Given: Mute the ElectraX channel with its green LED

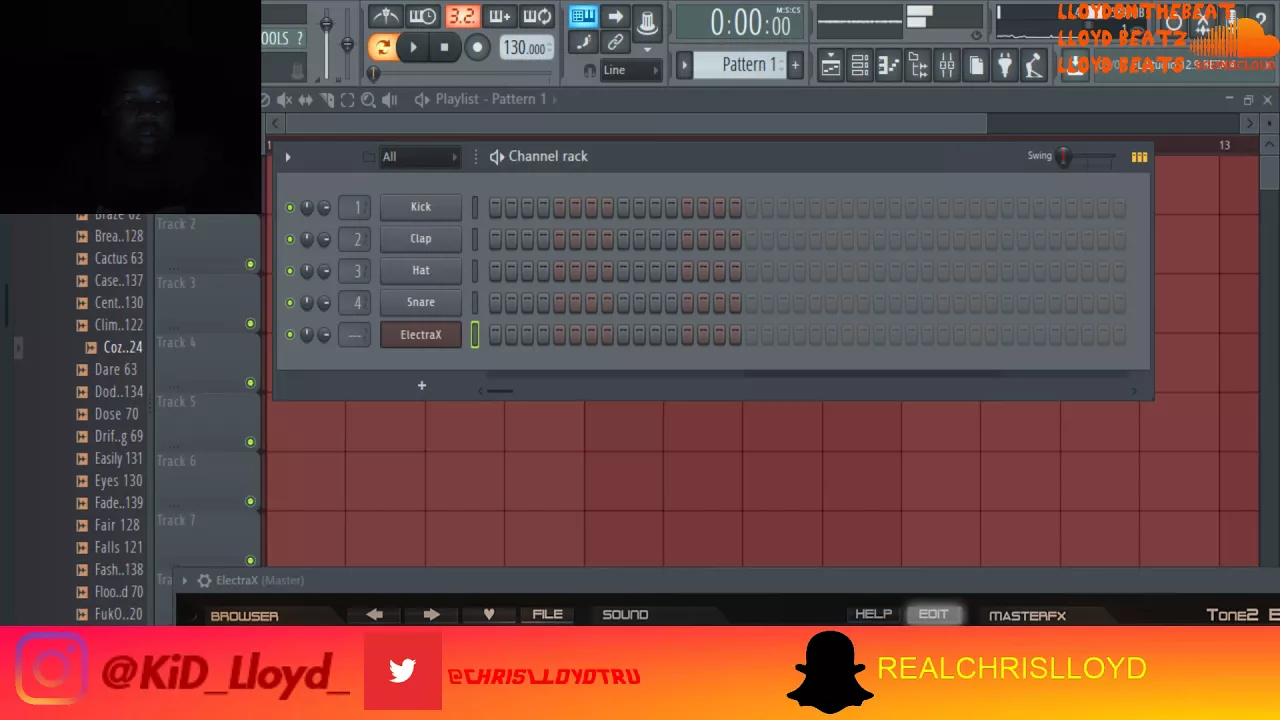Looking at the screenshot, I should point(290,335).
